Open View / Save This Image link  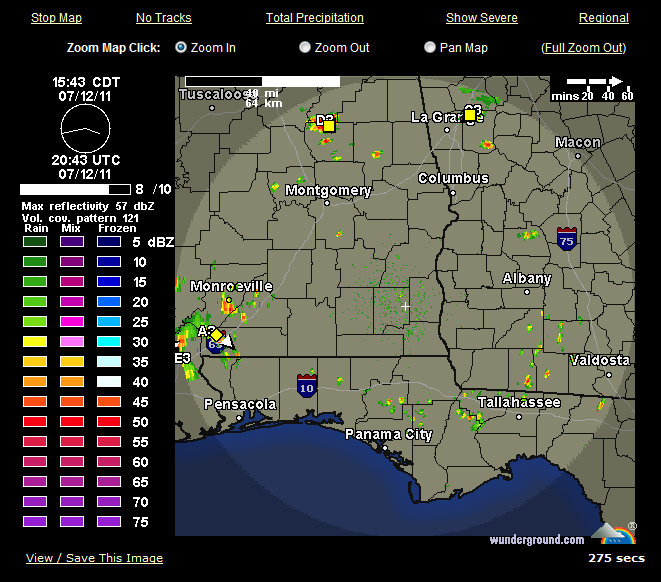click(x=94, y=558)
